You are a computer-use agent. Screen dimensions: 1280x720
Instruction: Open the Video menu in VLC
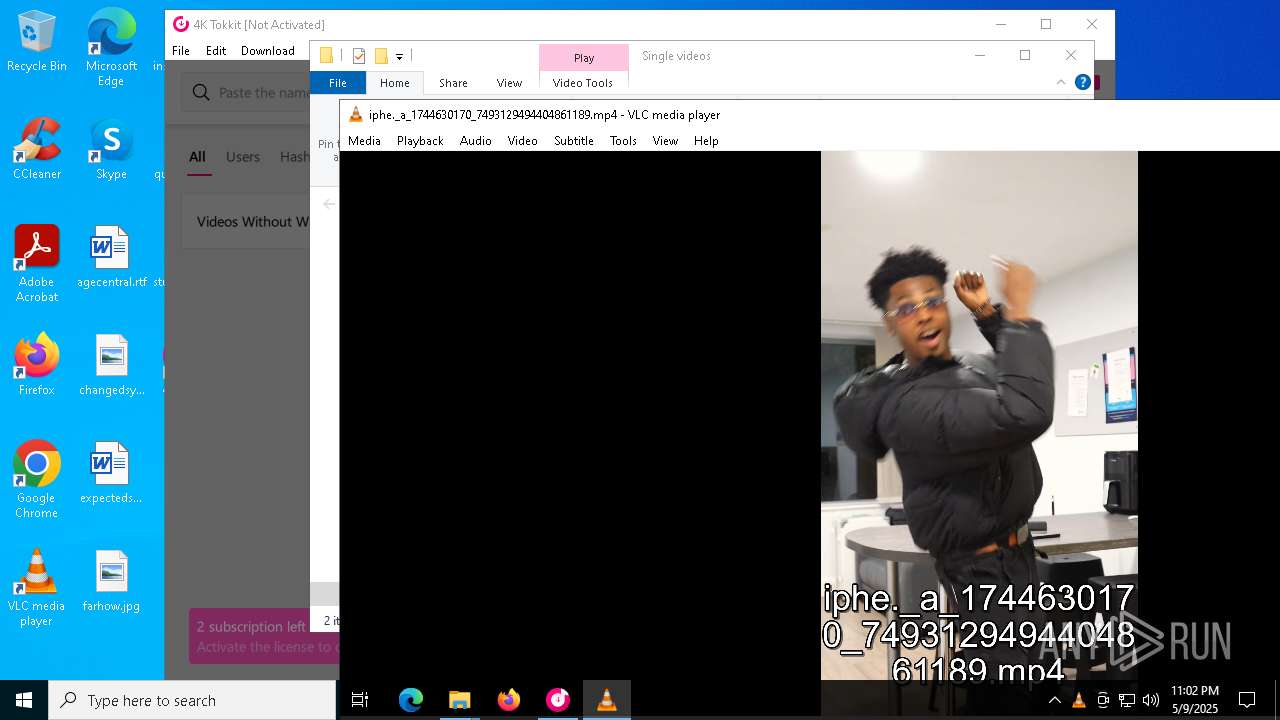[x=522, y=141]
